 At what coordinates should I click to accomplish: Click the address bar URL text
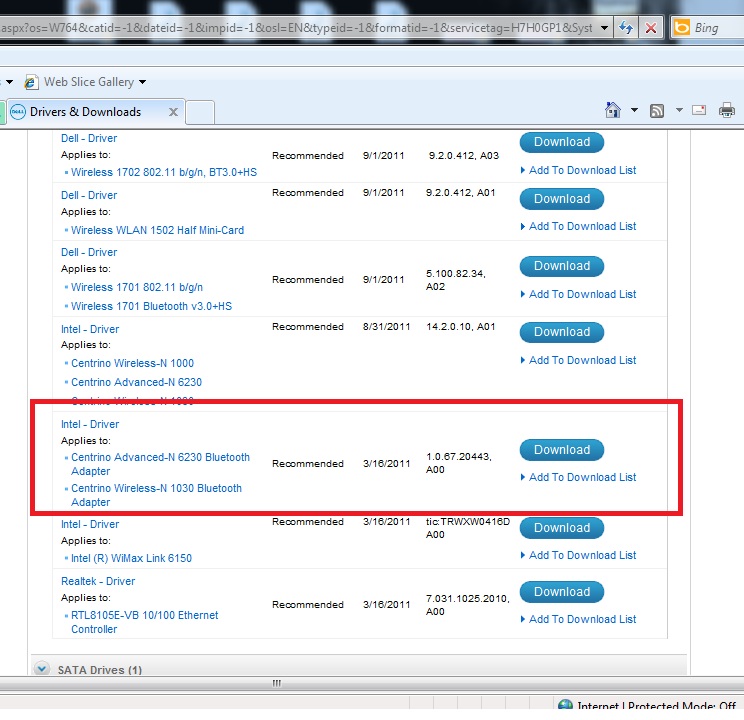click(297, 28)
